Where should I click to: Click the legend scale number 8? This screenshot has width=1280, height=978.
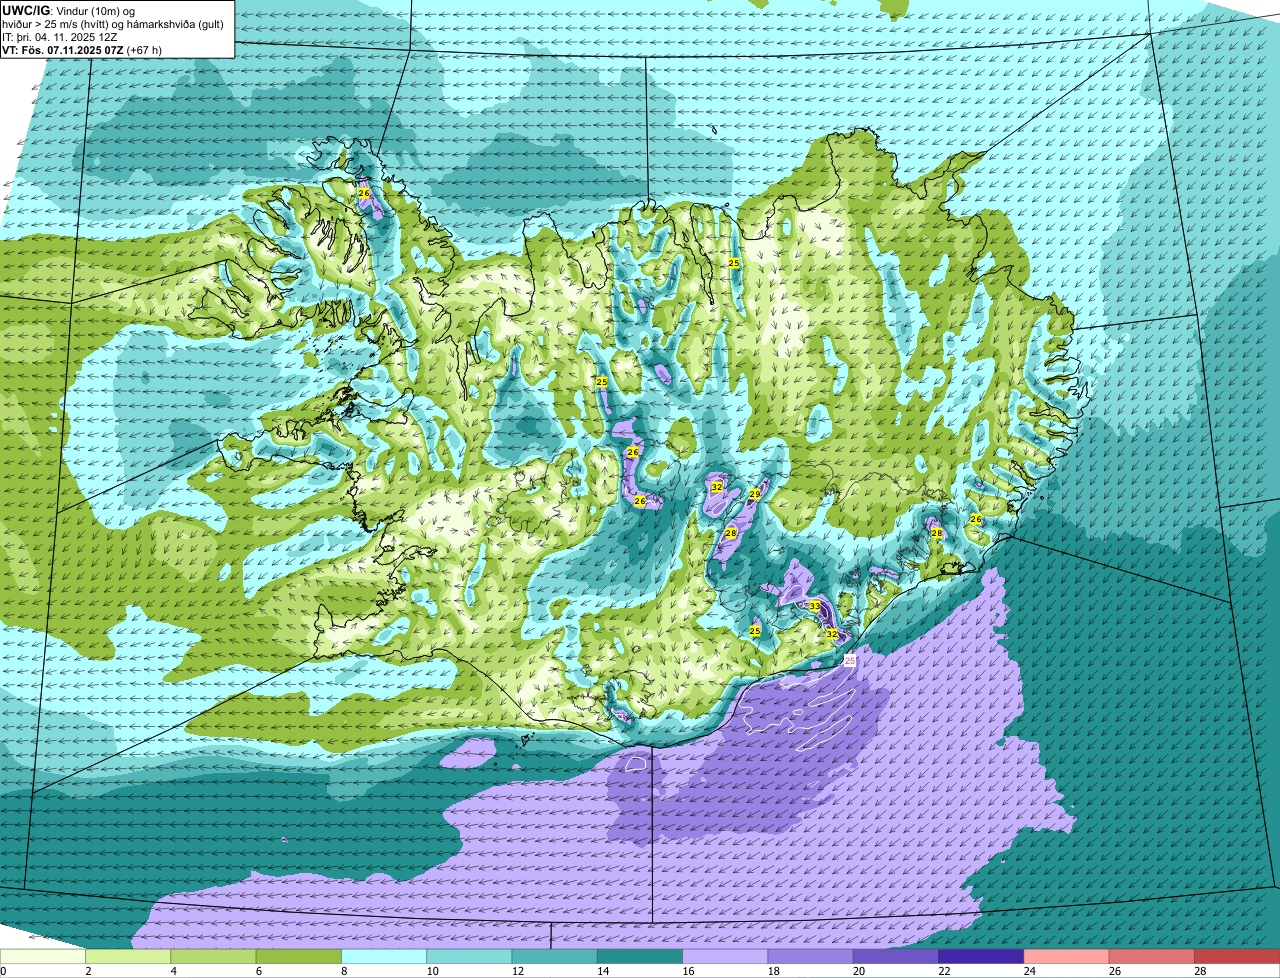[342, 971]
